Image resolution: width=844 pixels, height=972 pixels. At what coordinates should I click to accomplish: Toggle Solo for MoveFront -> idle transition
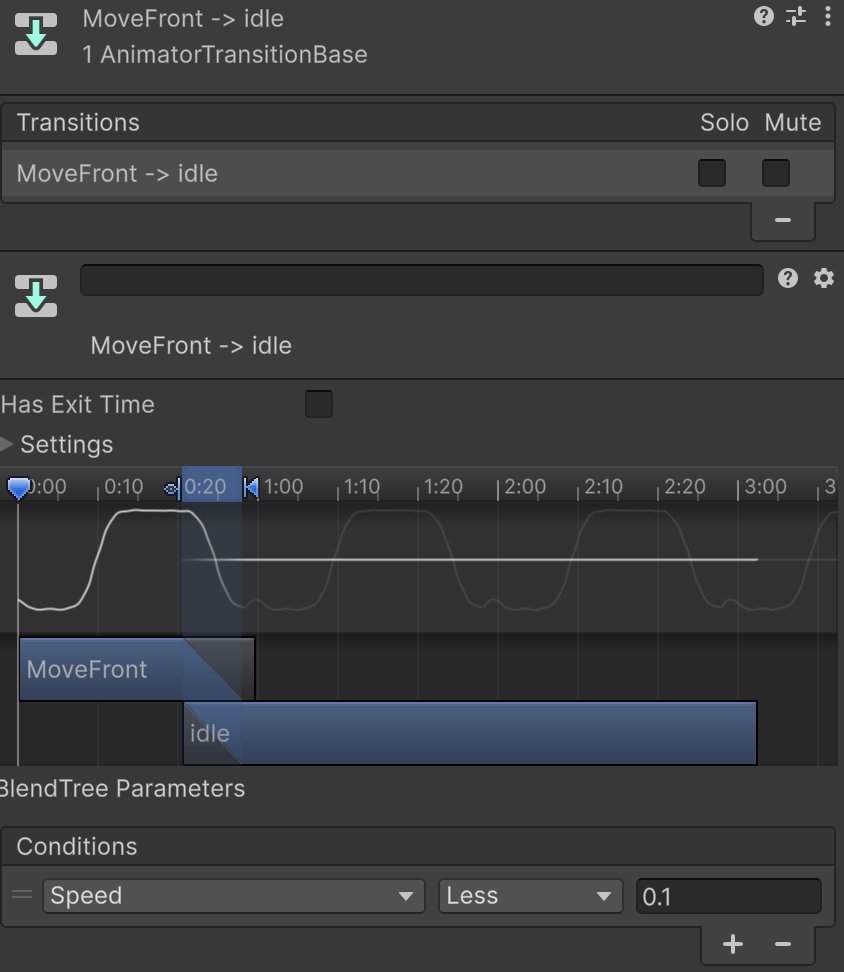tap(712, 173)
